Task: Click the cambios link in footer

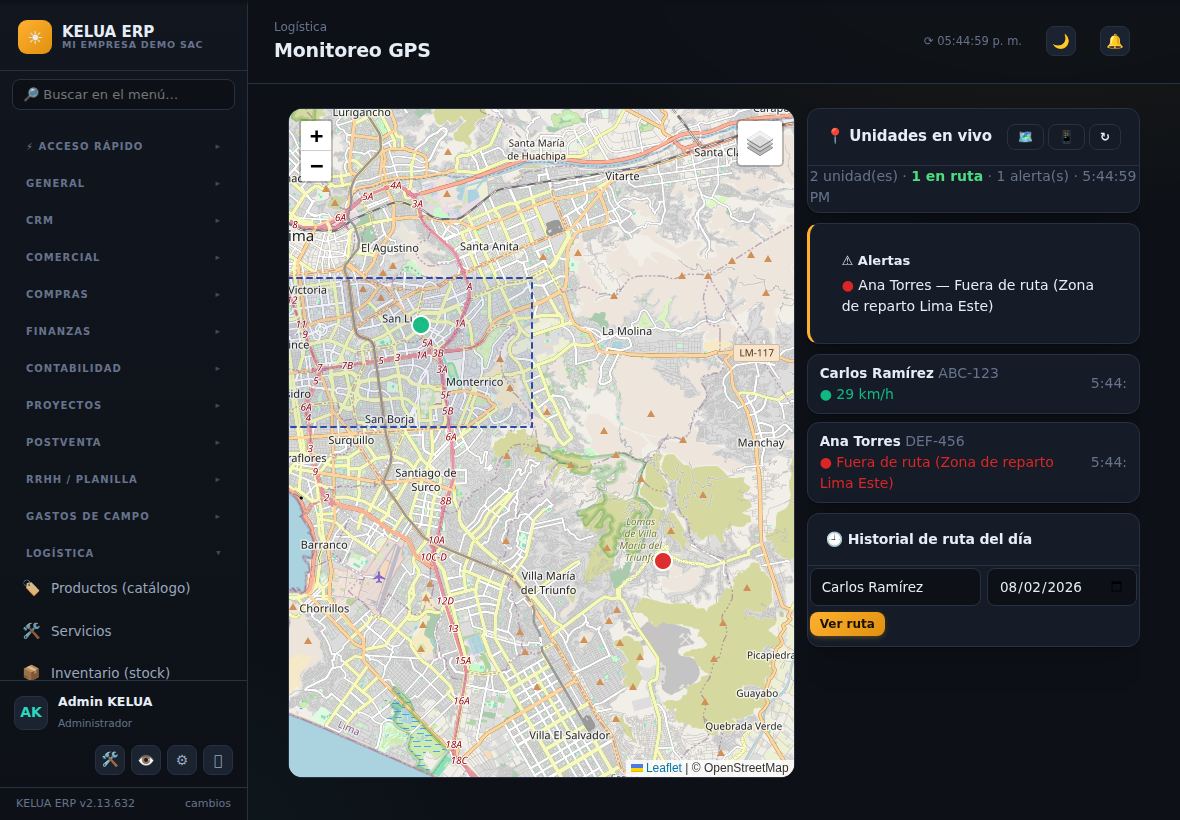Action: [x=208, y=803]
